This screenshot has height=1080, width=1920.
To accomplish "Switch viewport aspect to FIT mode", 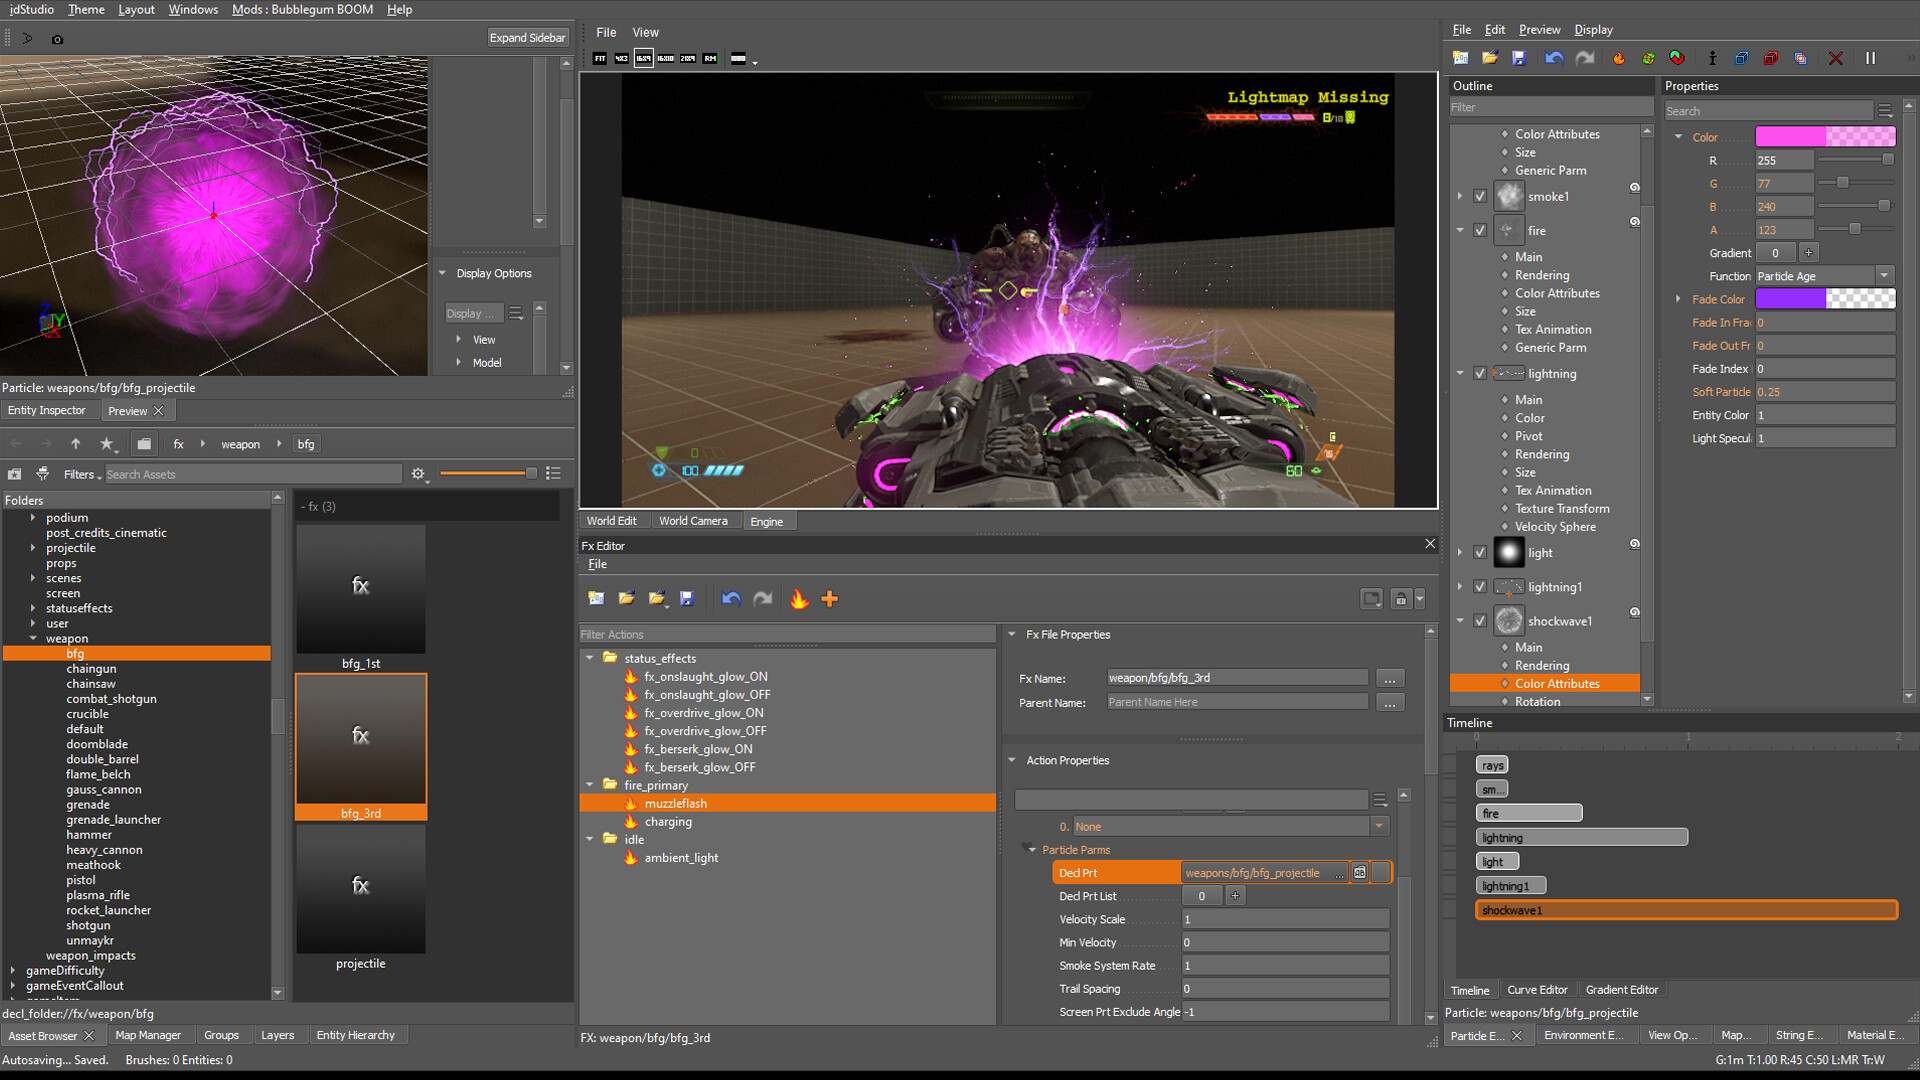I will pyautogui.click(x=599, y=58).
